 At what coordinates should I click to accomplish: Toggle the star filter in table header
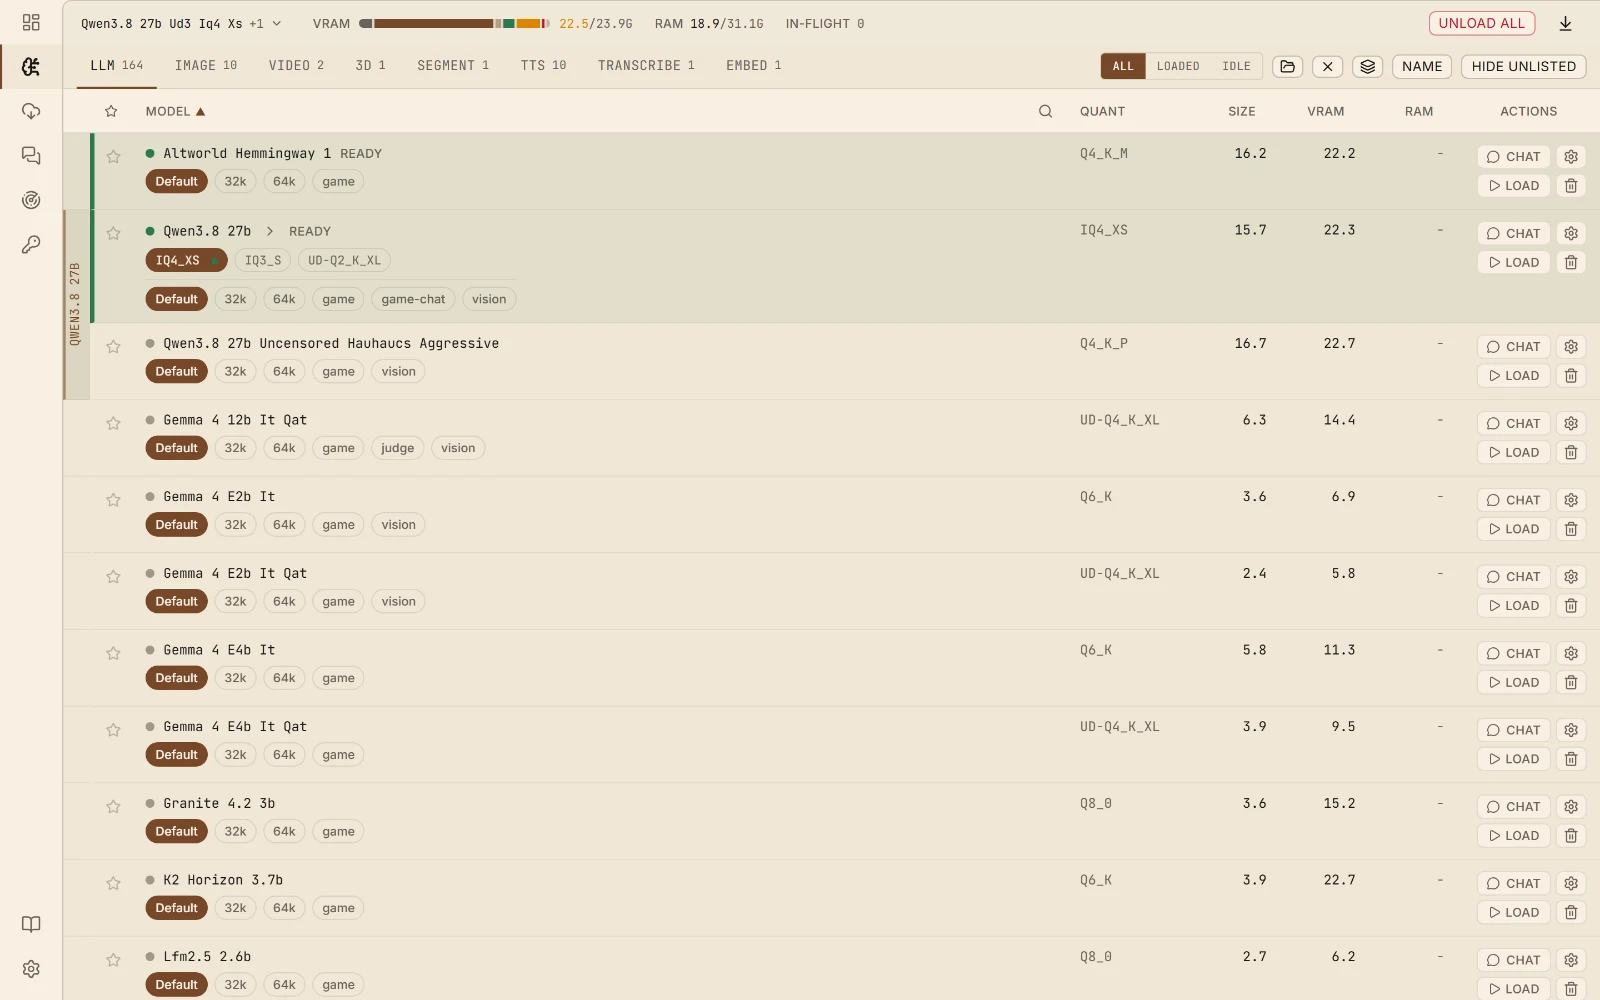(x=111, y=111)
